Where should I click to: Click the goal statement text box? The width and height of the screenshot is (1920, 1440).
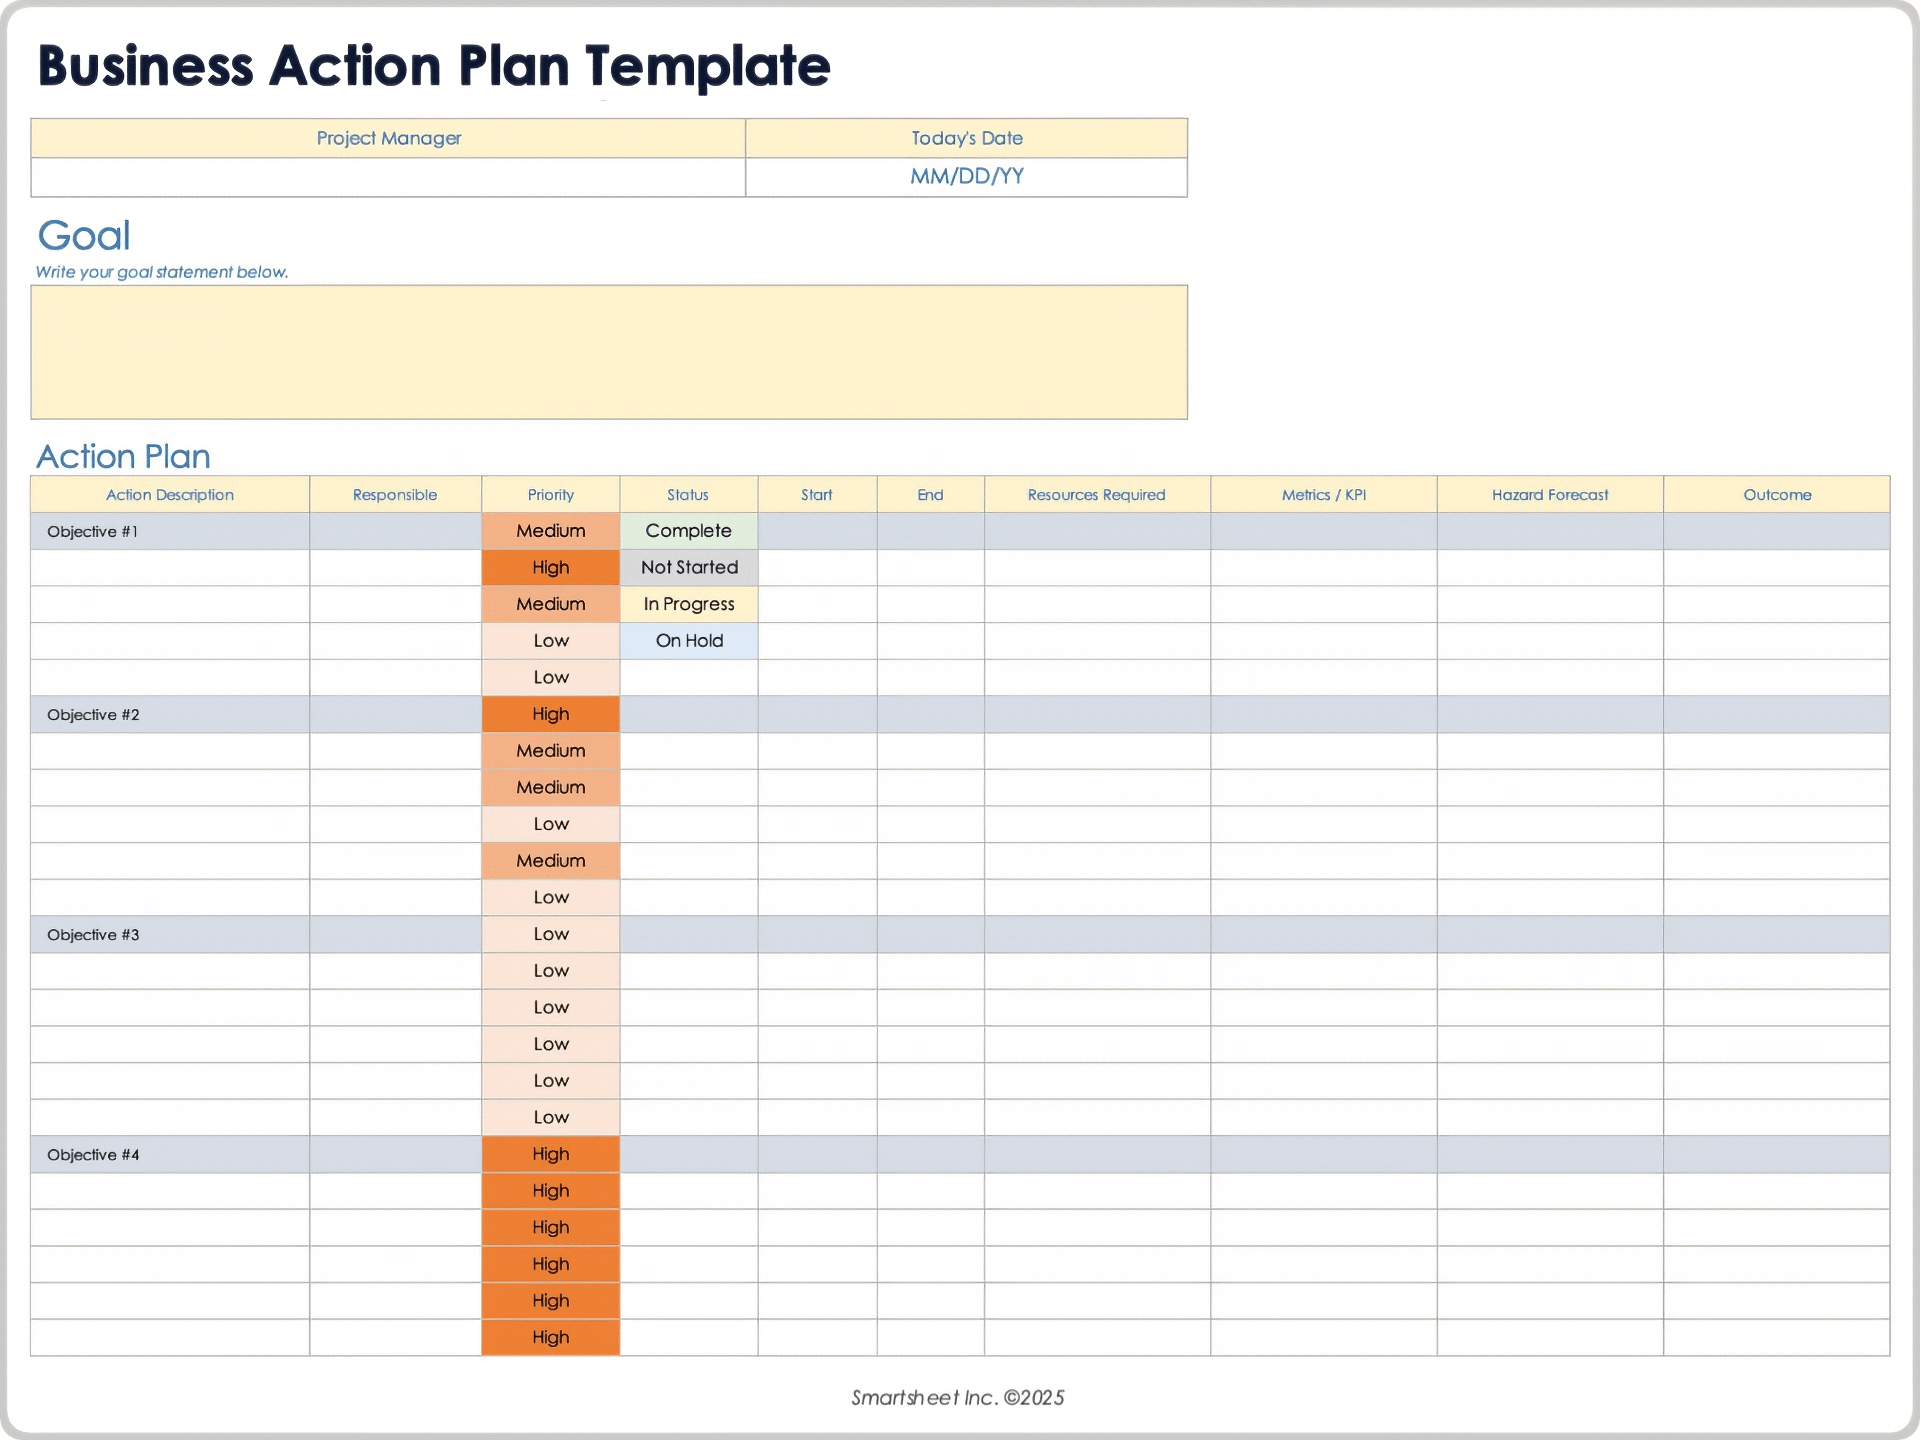coord(608,352)
